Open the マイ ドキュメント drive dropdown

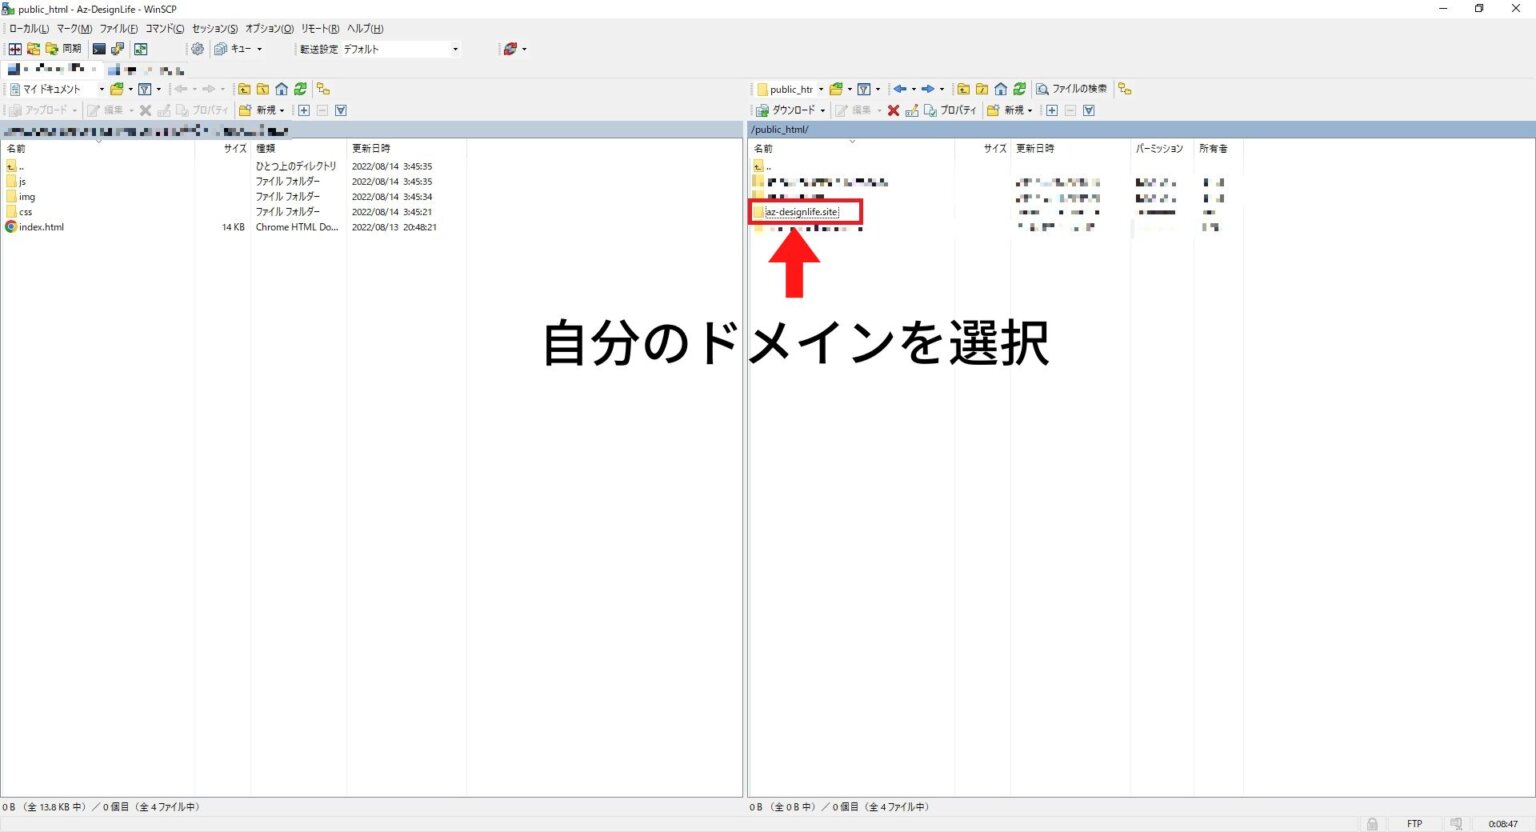tap(101, 89)
